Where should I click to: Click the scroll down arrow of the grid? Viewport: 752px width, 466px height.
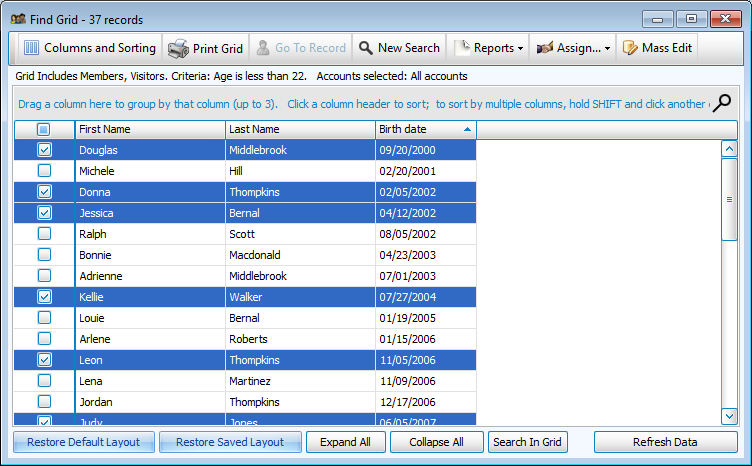click(x=729, y=415)
